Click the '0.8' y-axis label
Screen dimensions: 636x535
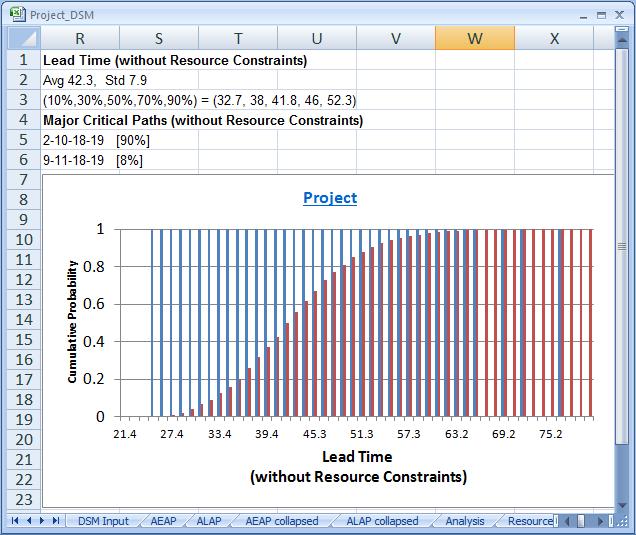[94, 267]
